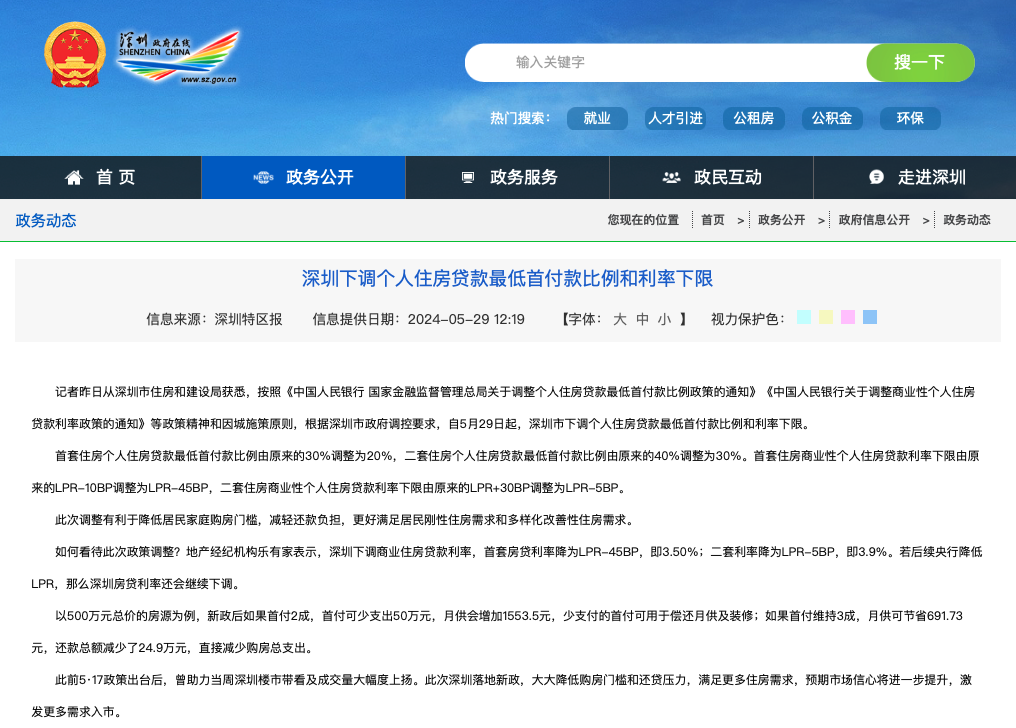Search the hot keyword 人才引进
The width and height of the screenshot is (1016, 728).
(x=675, y=119)
